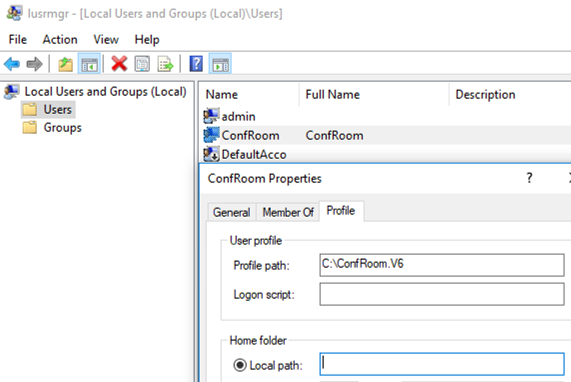Toggle the Show/Hide Console Tree icon
Image resolution: width=571 pixels, height=382 pixels.
click(x=89, y=64)
